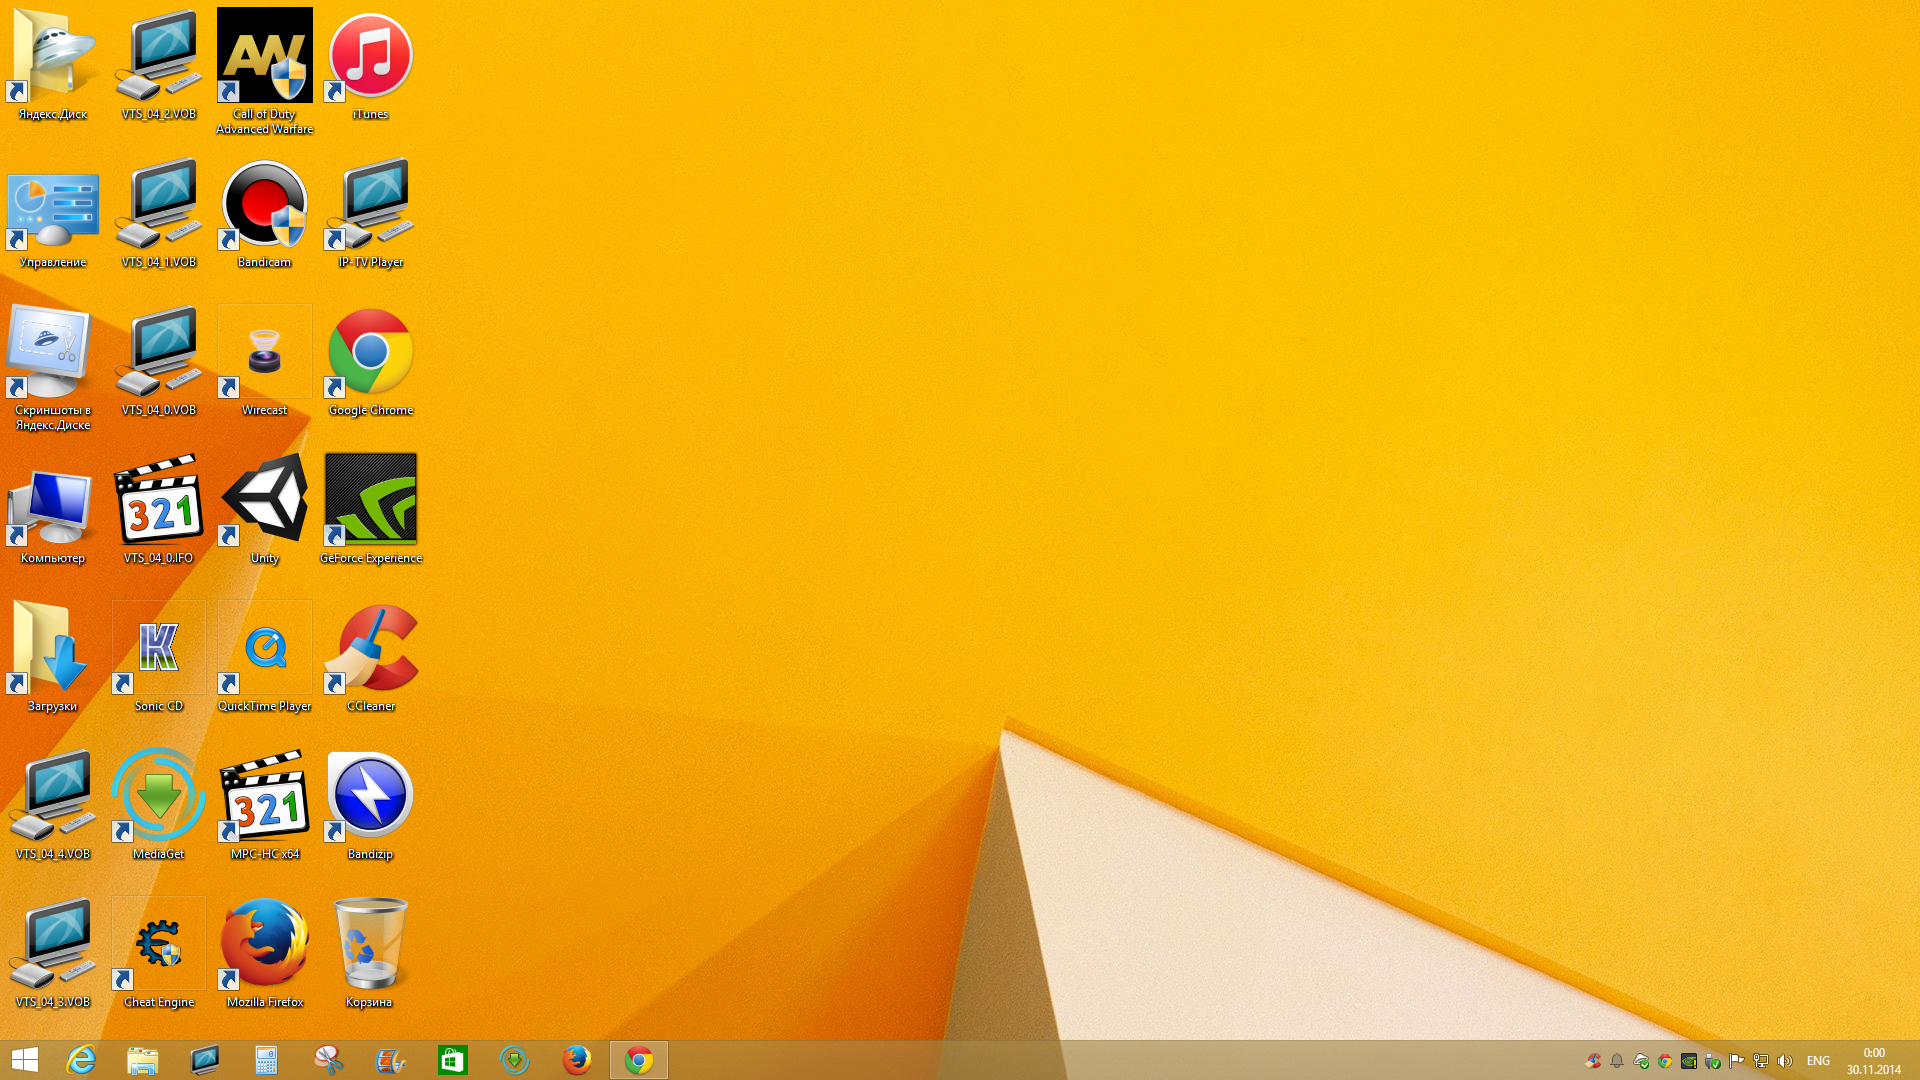Screen dimensions: 1920x1080
Task: Launch Unity game engine
Action: (x=264, y=510)
